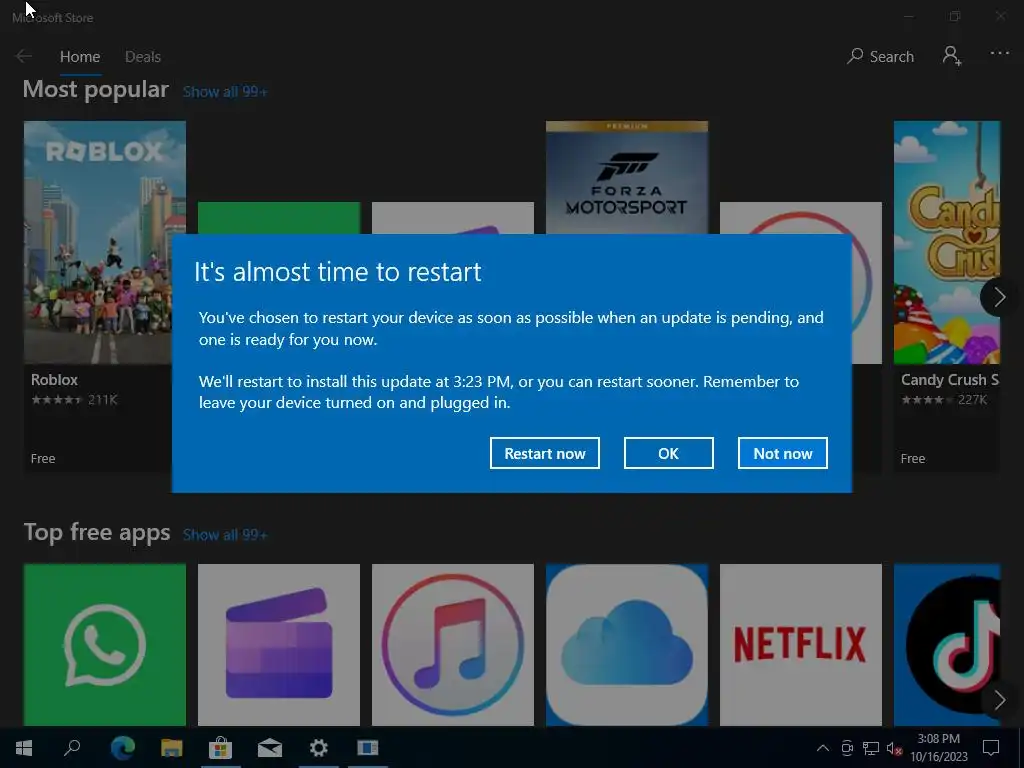Open the taskbar clock and date
Image resolution: width=1024 pixels, height=768 pixels.
point(938,748)
